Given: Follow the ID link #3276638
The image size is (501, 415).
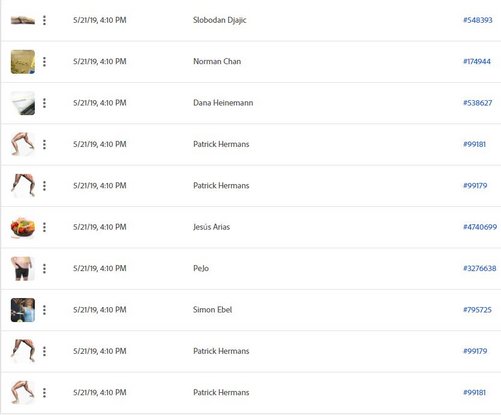Looking at the screenshot, I should (x=480, y=268).
